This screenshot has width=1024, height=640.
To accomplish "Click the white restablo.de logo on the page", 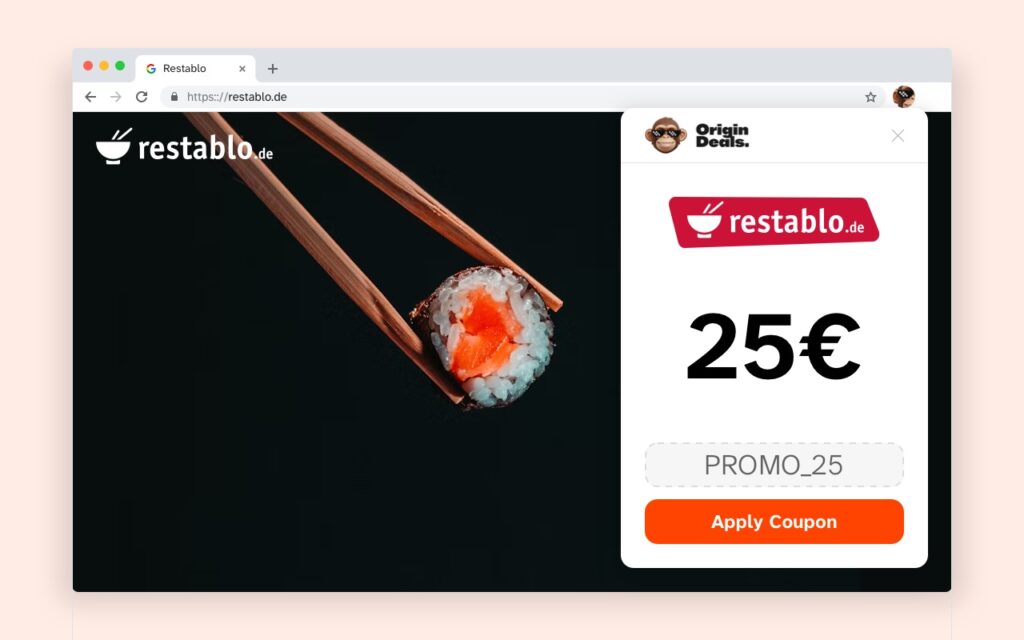I will 184,146.
